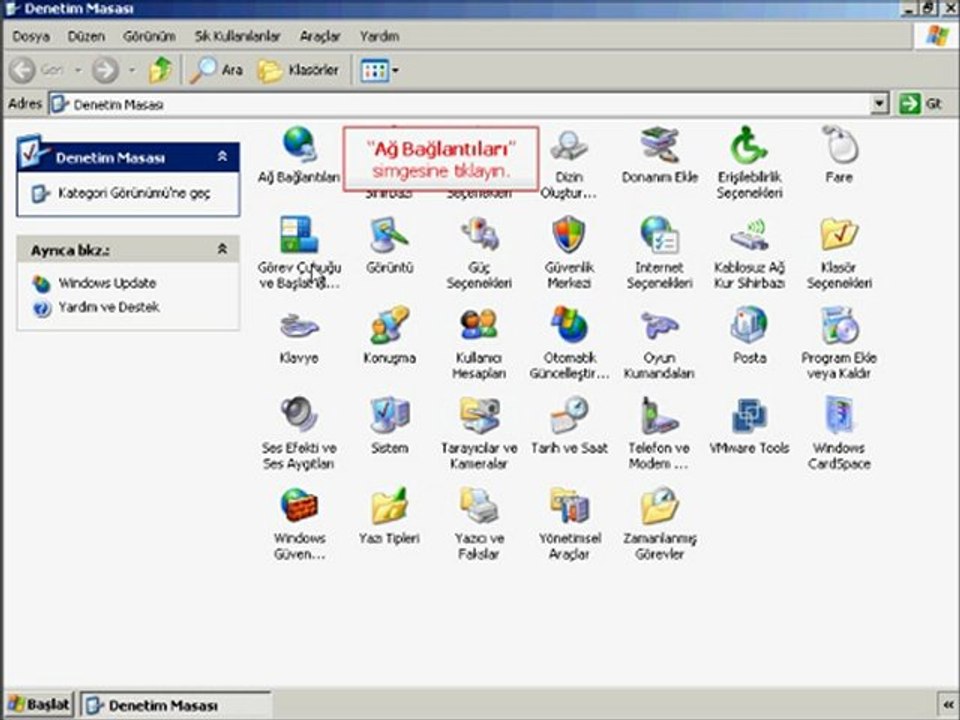Open Windows Update link

pos(107,283)
